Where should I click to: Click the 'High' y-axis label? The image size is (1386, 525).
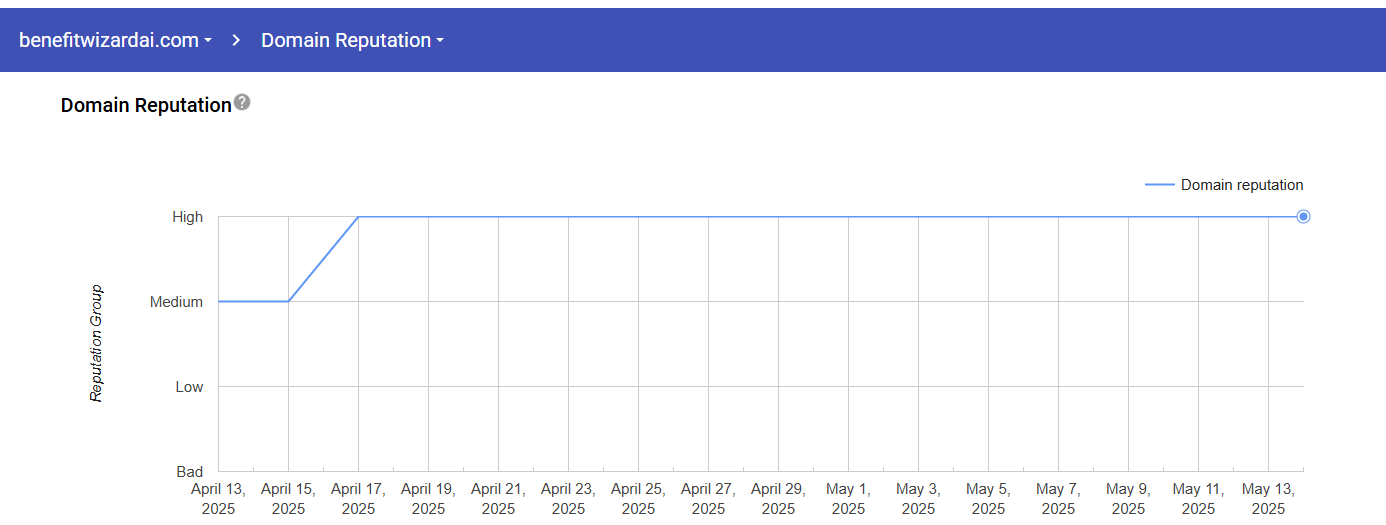click(187, 217)
